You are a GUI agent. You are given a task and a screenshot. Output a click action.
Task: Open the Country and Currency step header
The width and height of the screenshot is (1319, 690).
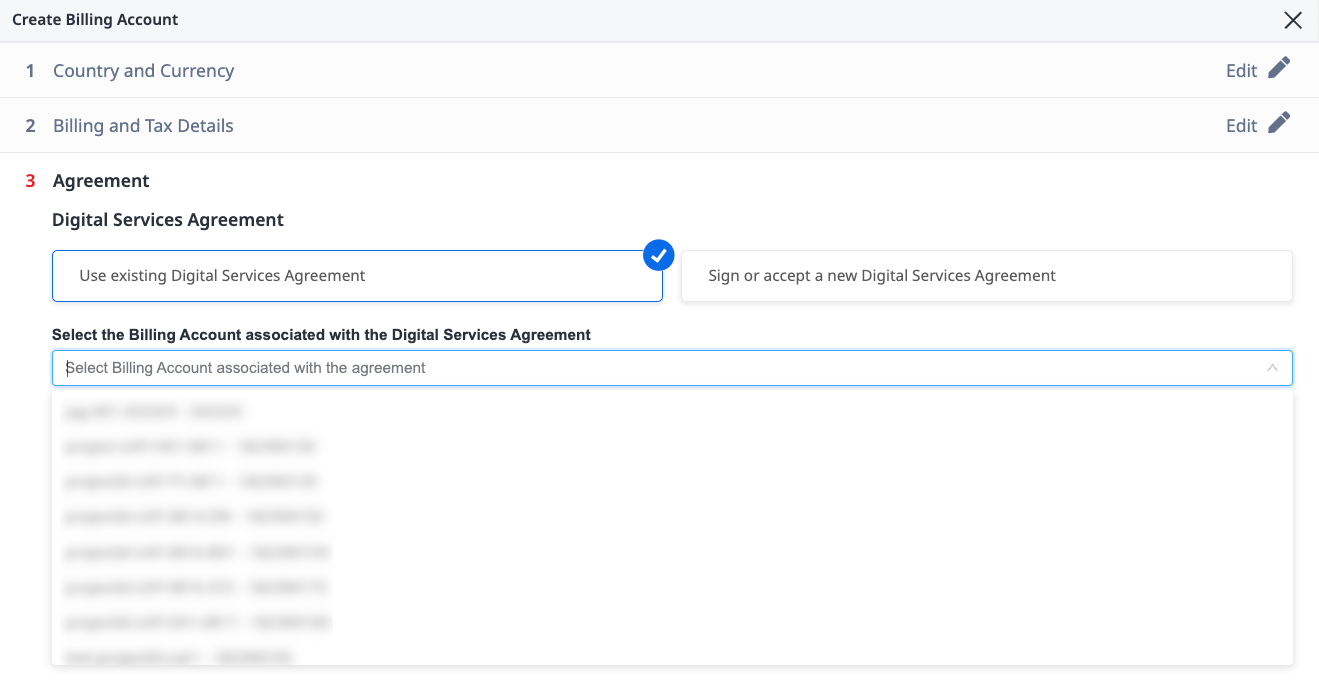(x=143, y=71)
